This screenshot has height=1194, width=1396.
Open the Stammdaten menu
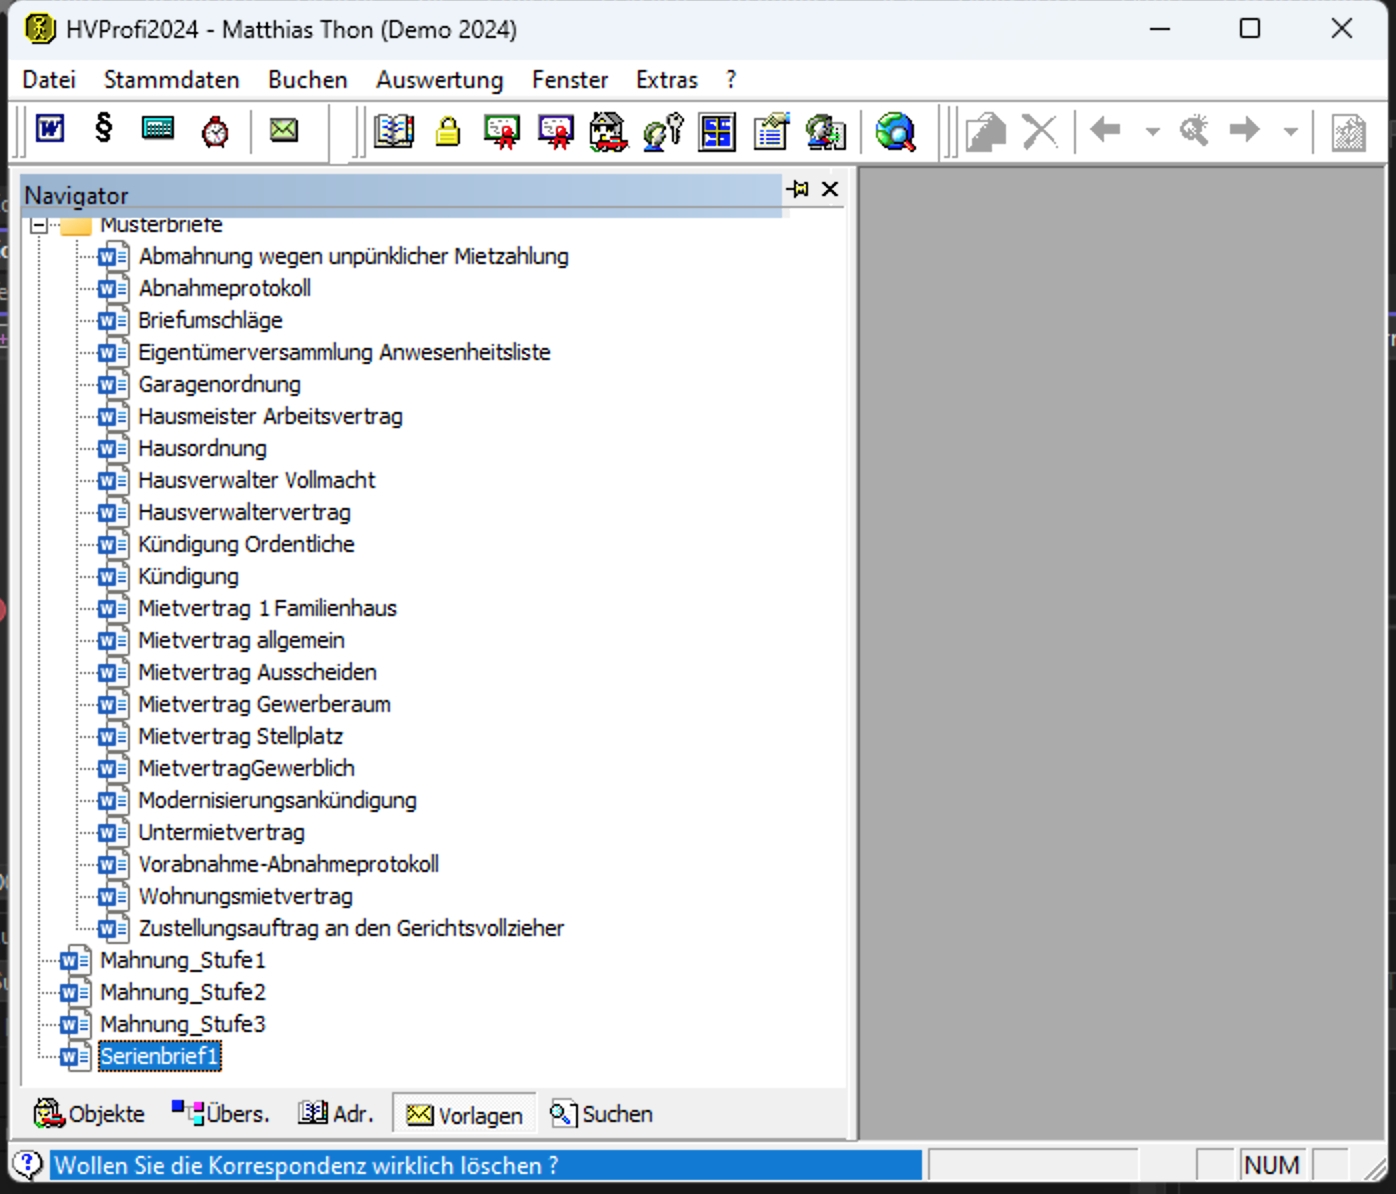click(x=172, y=80)
